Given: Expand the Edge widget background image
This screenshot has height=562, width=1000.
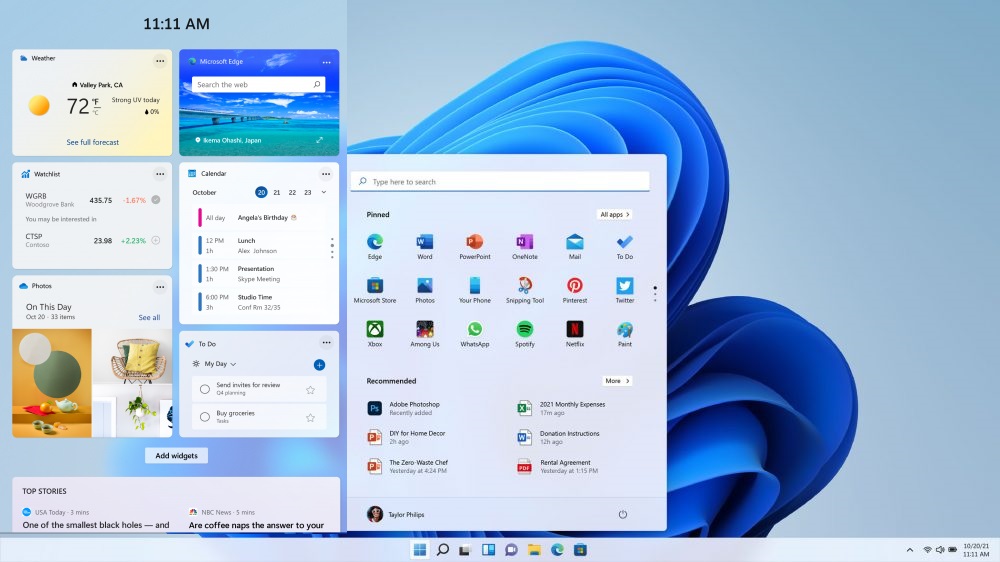Looking at the screenshot, I should [319, 140].
